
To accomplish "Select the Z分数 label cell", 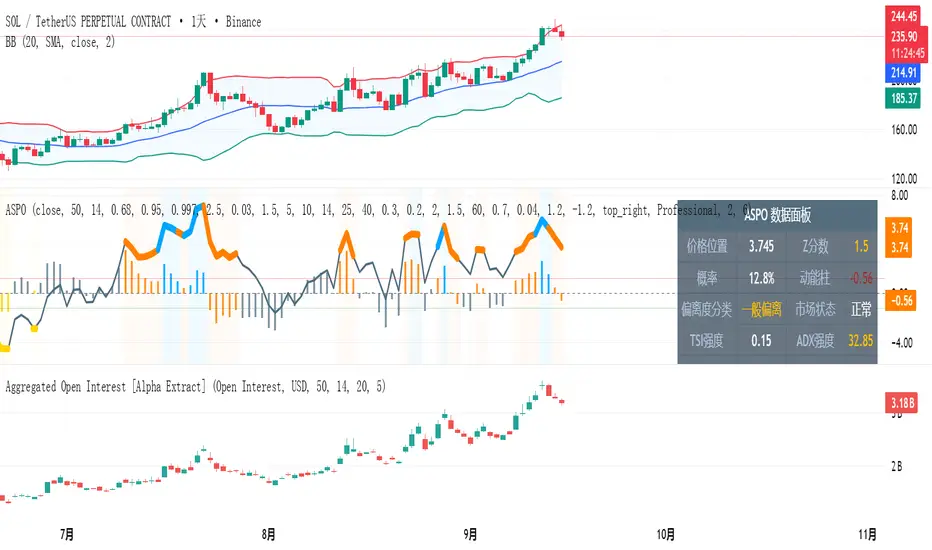I will 815,246.
